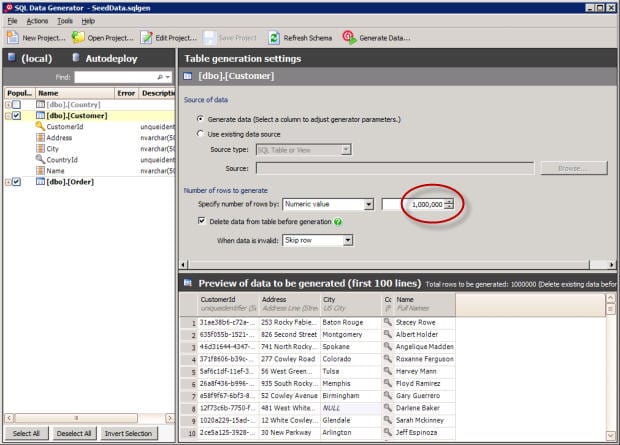The height and width of the screenshot is (445, 620).
Task: Uncheck the [dbo].[Order] populate checkbox
Action: 16,182
